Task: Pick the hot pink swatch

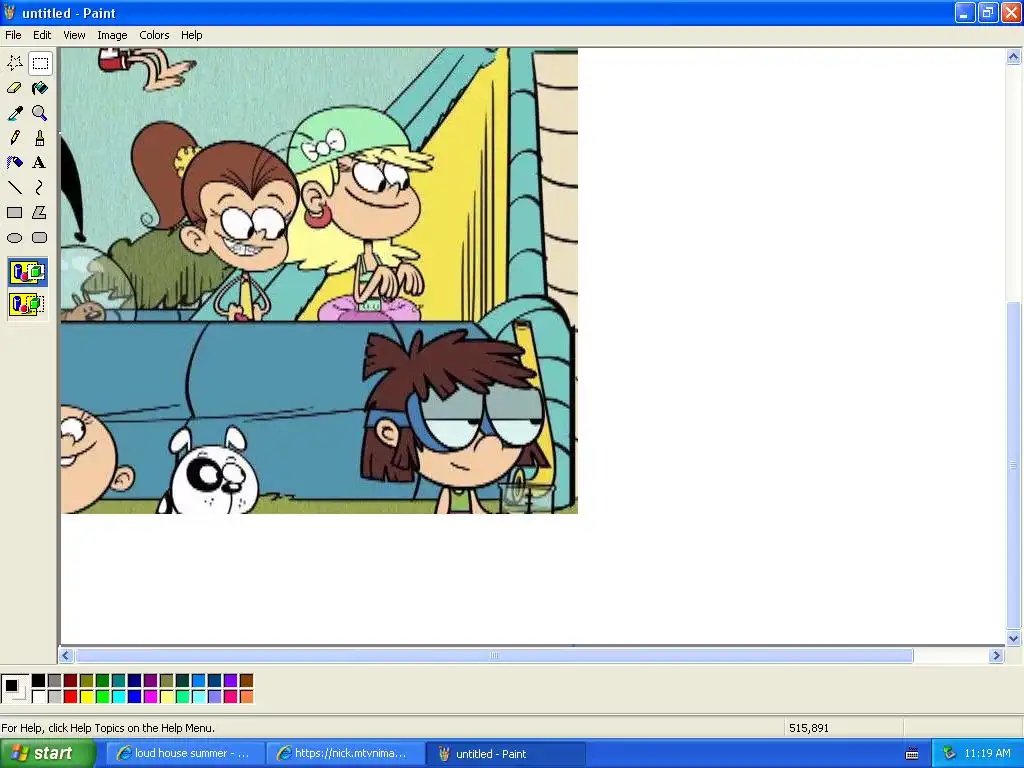Action: tap(231, 697)
